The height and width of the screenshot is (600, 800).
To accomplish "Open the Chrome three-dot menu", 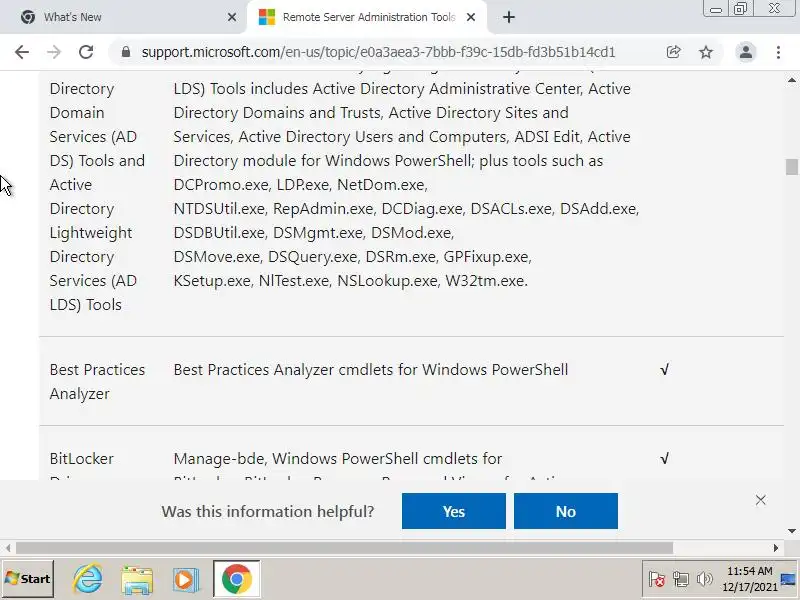I will (x=778, y=52).
